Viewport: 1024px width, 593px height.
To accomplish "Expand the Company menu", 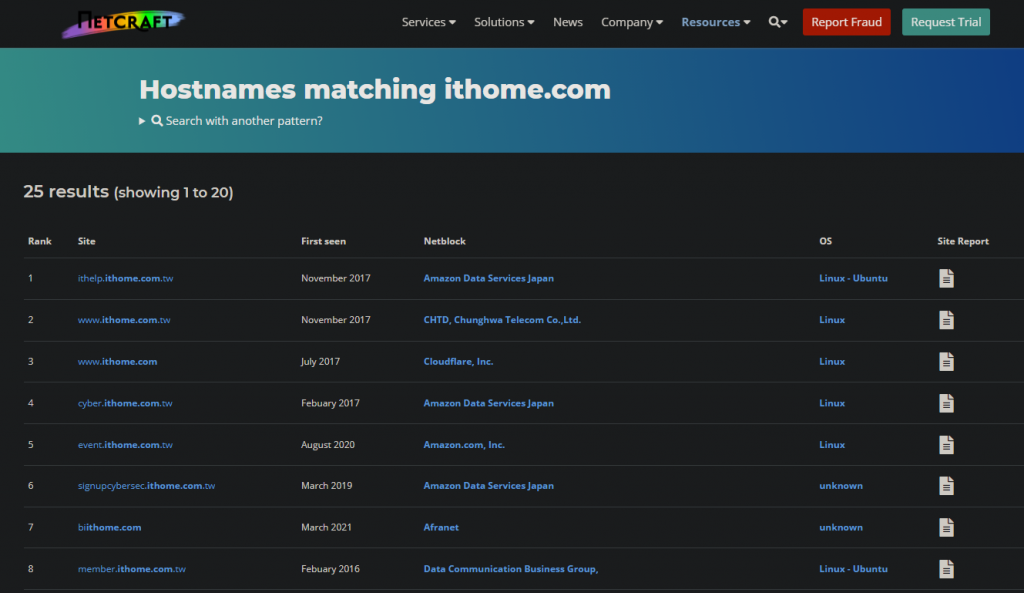I will 632,22.
